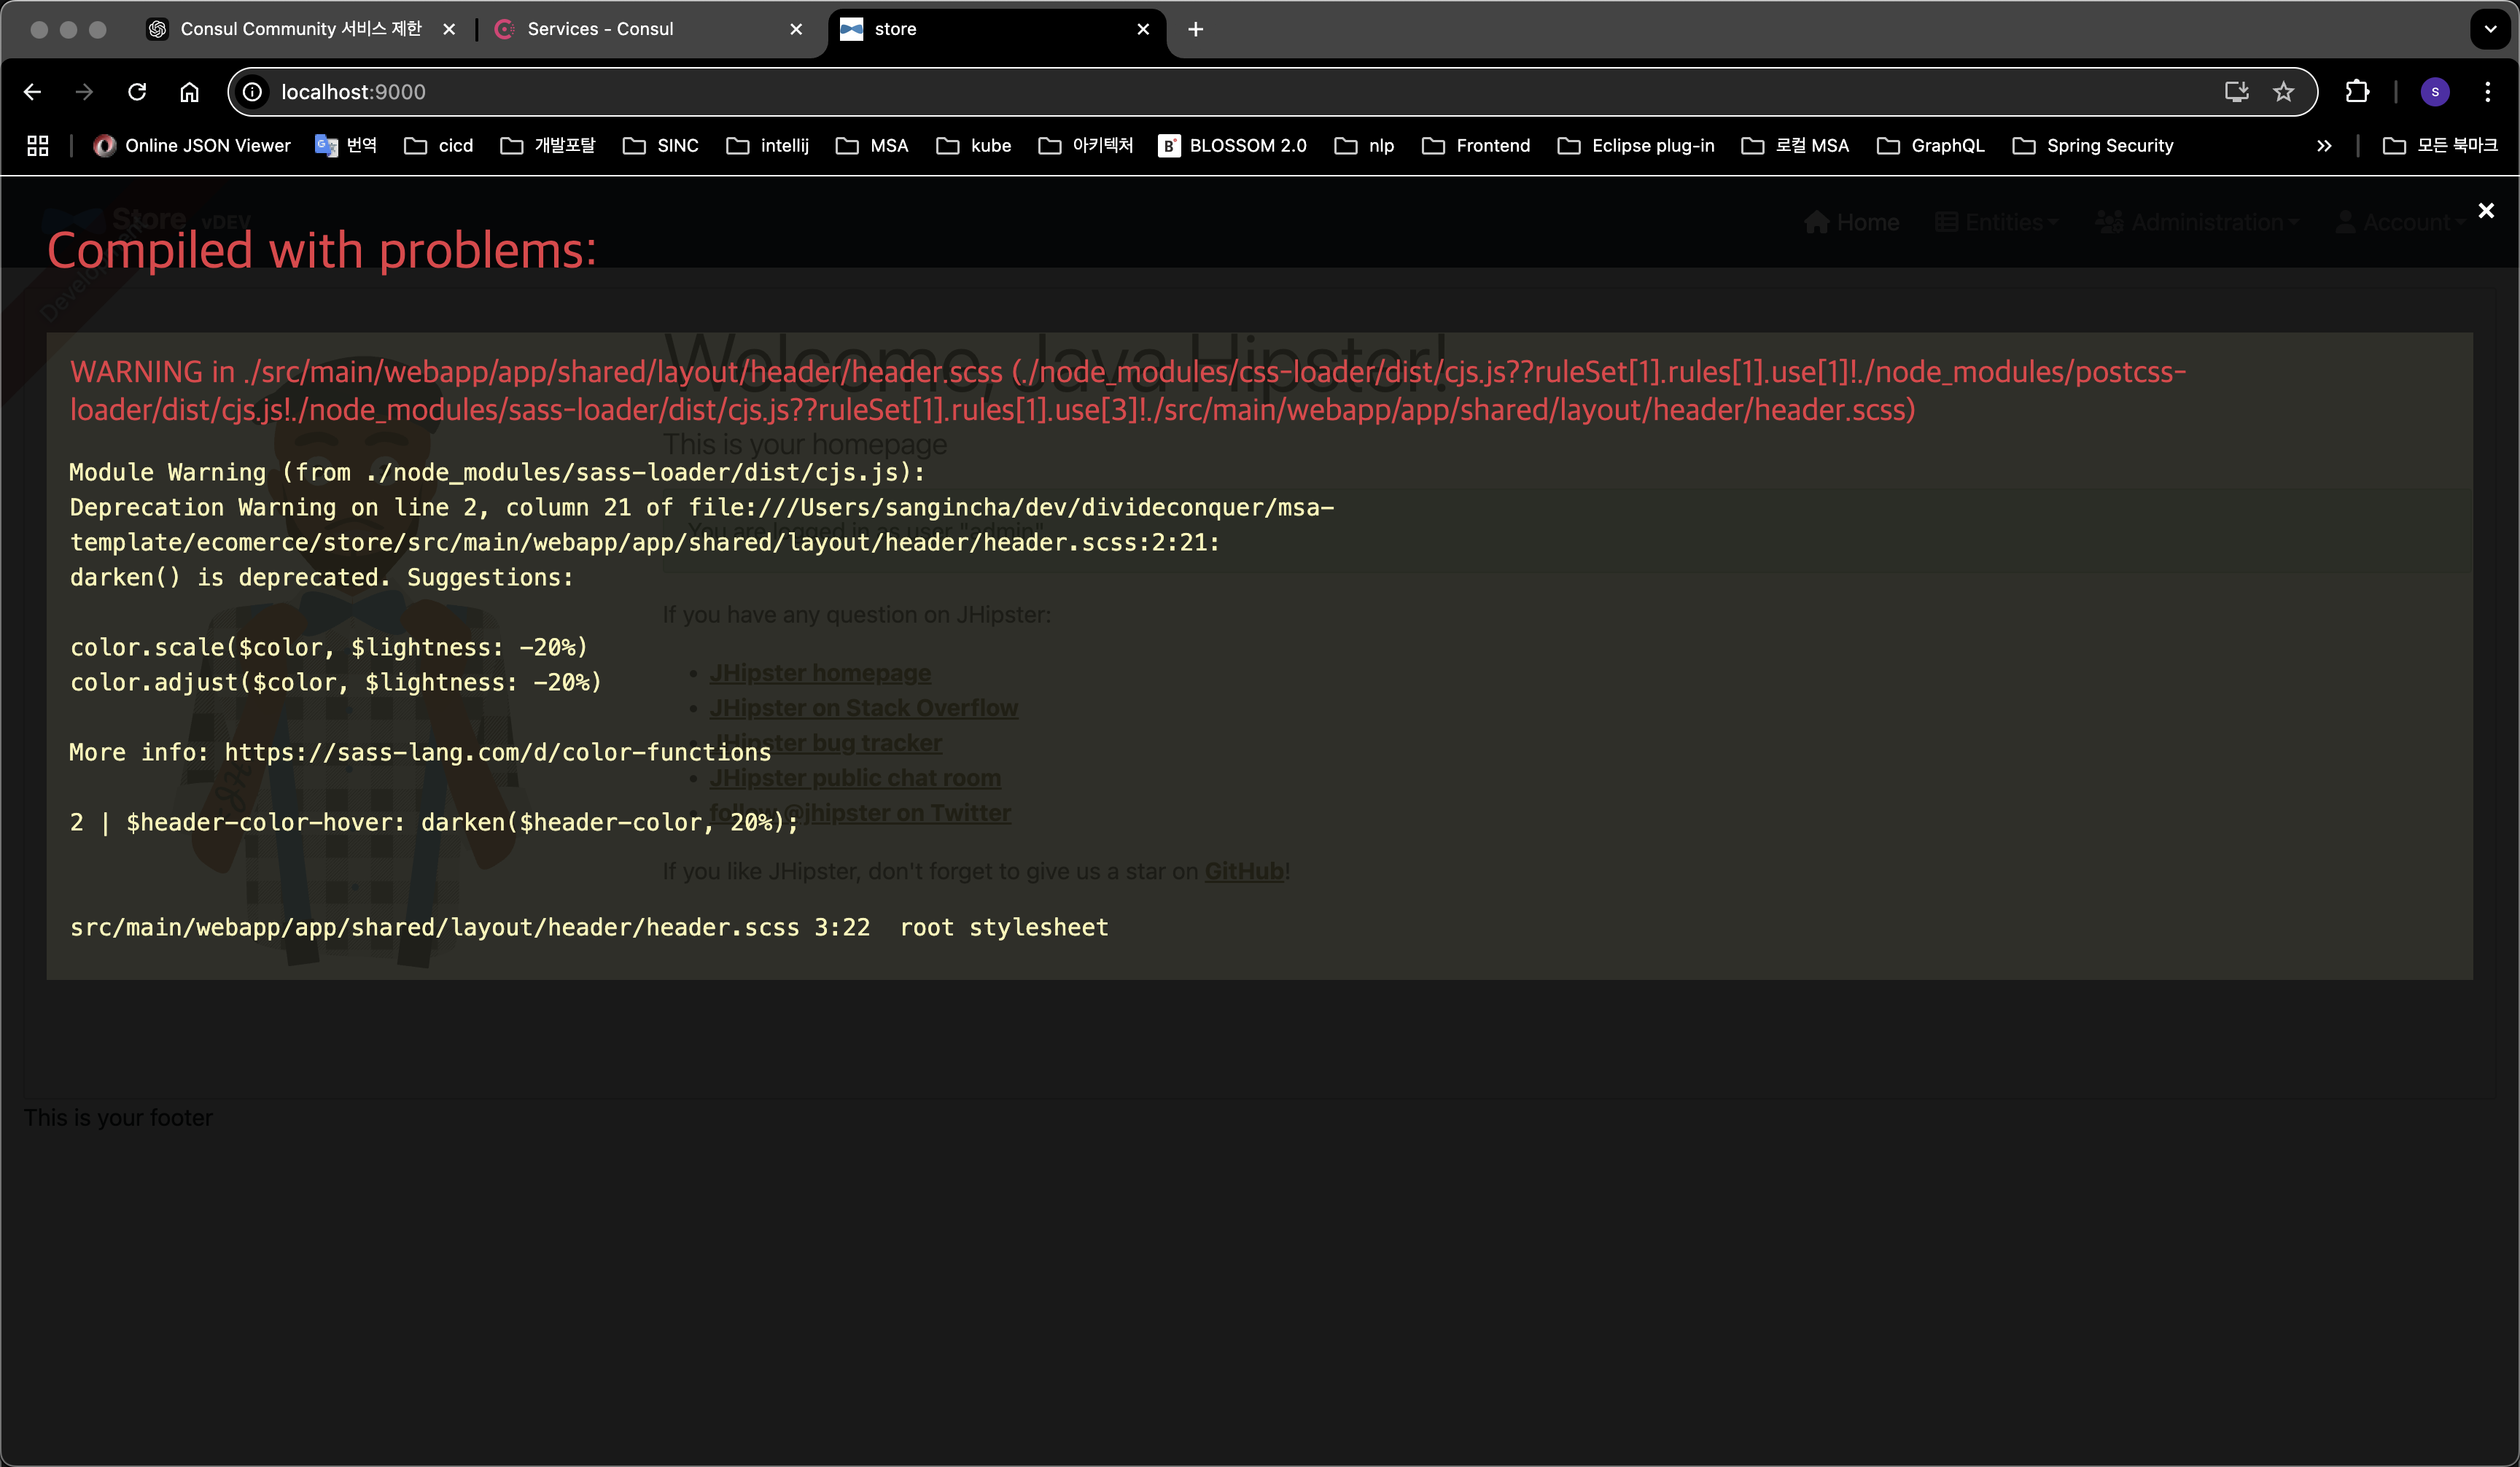Click the install app icon in address bar
The image size is (2520, 1467).
[2236, 92]
